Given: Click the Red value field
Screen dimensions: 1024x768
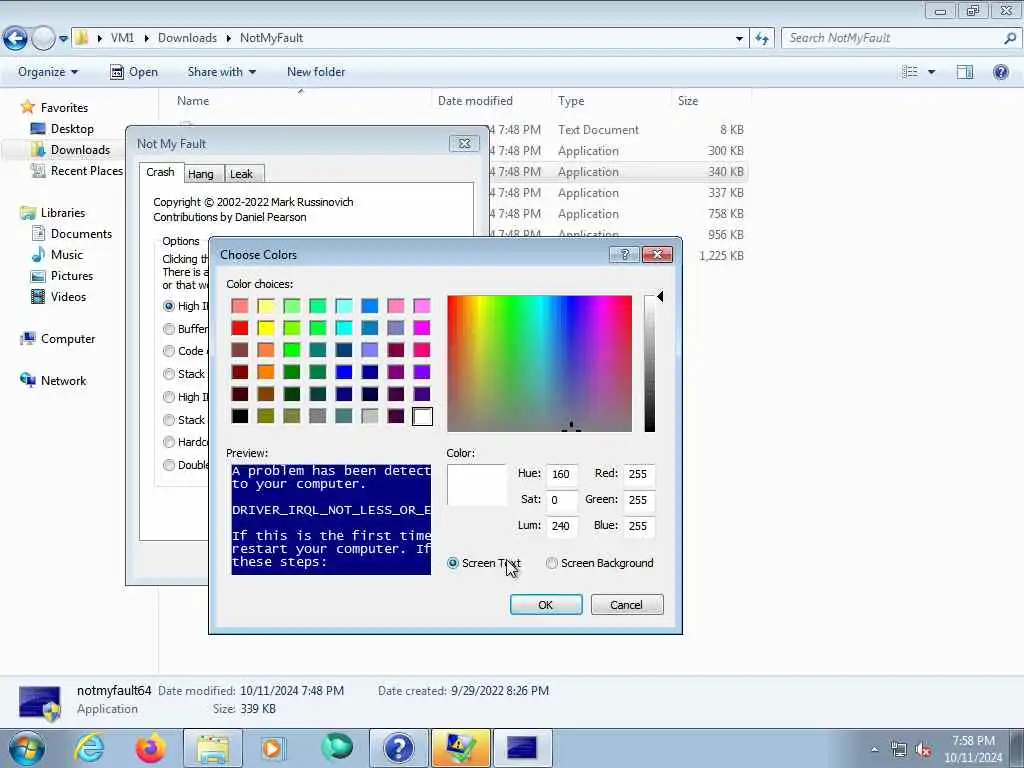Looking at the screenshot, I should click(x=639, y=474).
